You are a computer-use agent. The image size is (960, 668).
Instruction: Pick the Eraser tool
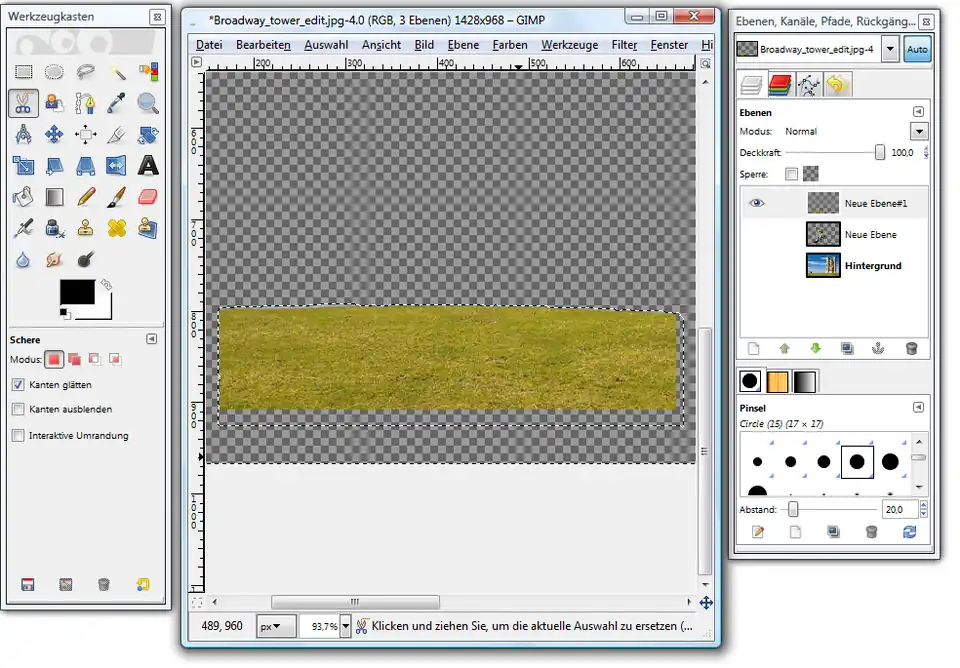tap(148, 197)
